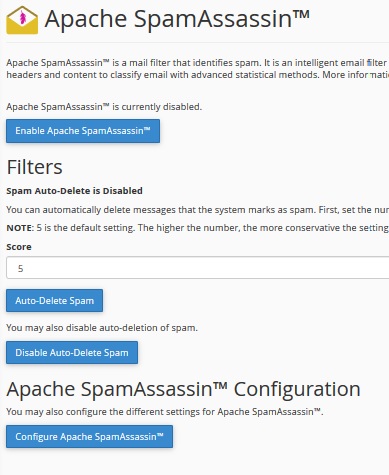Click the Disable Auto-Delete Spam button
This screenshot has width=389, height=475.
pos(72,353)
